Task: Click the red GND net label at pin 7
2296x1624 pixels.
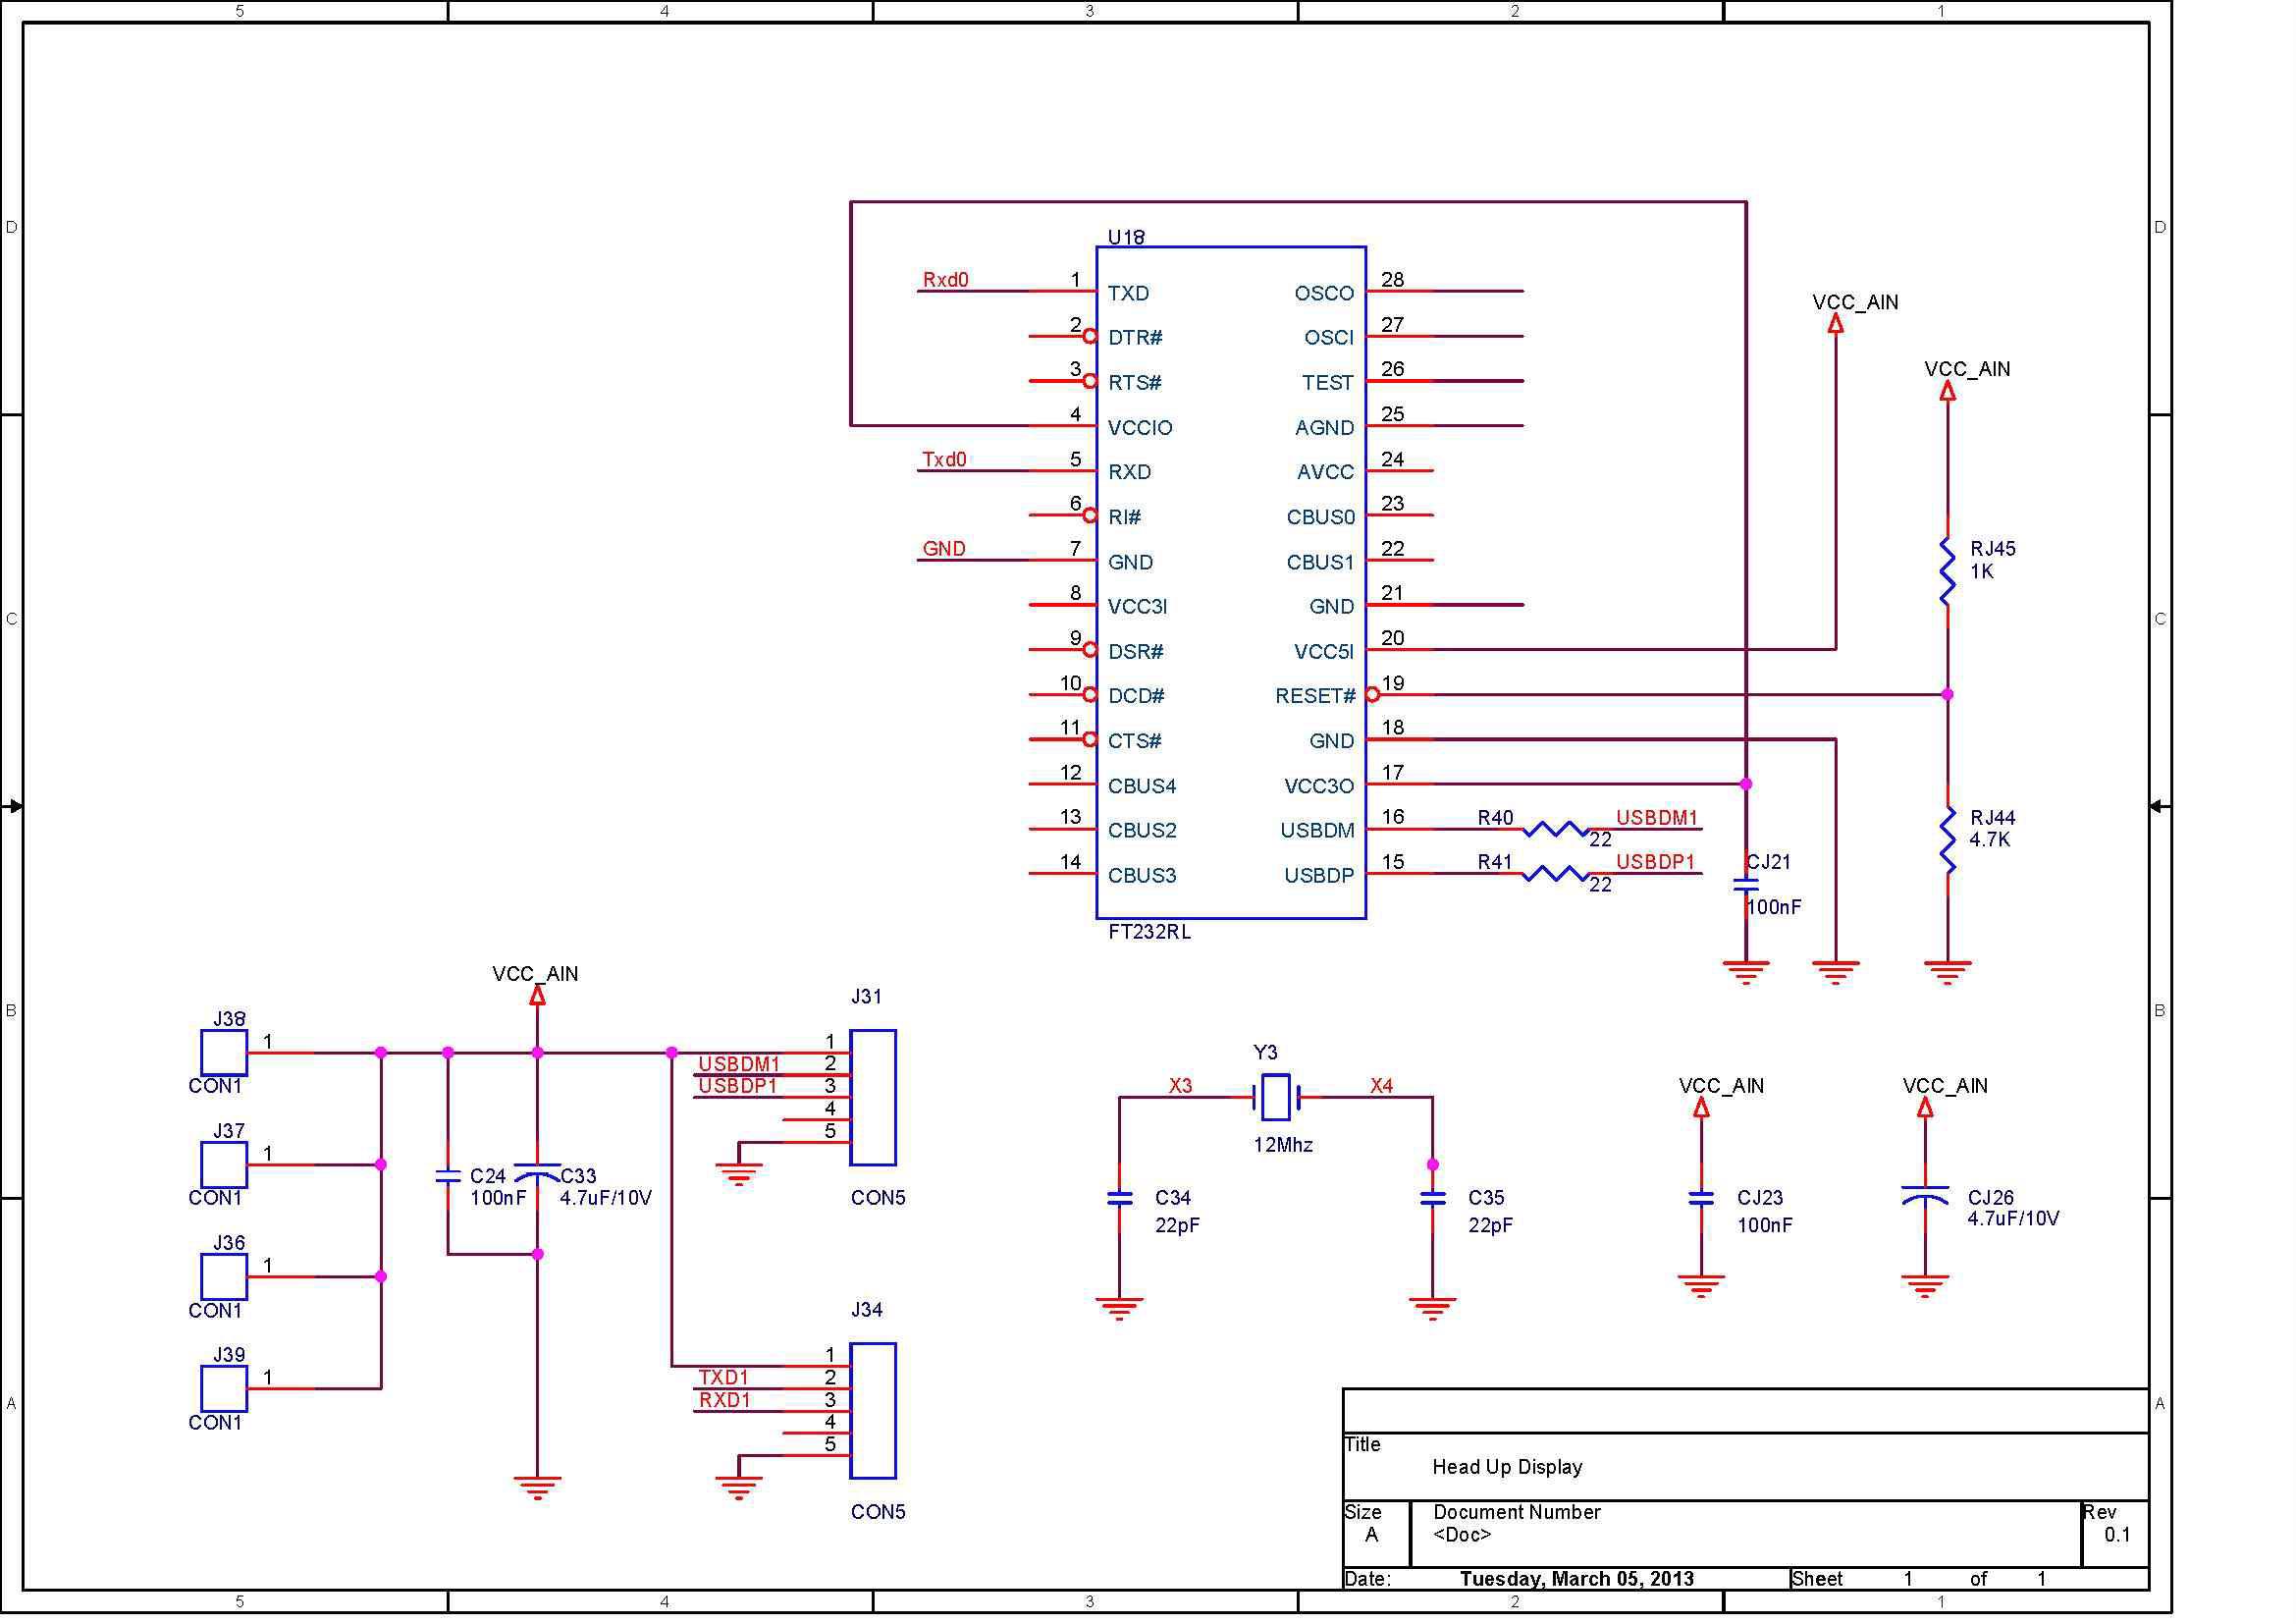Action: (x=944, y=548)
